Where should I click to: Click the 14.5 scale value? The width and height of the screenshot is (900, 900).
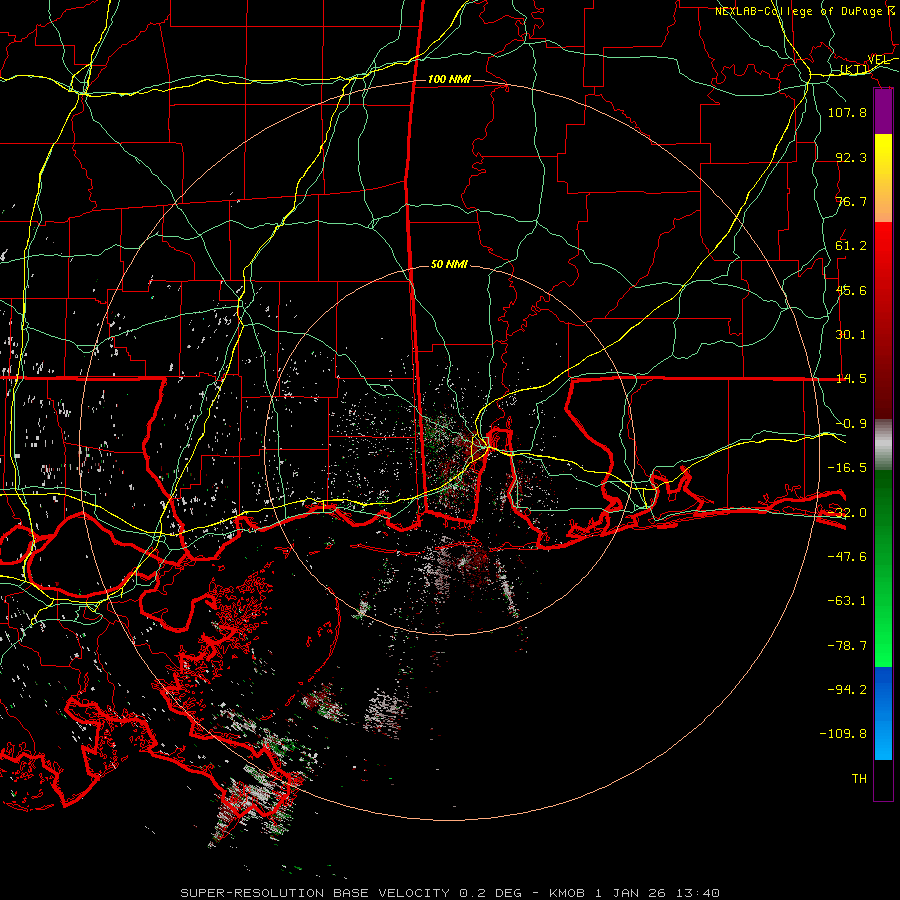851,379
